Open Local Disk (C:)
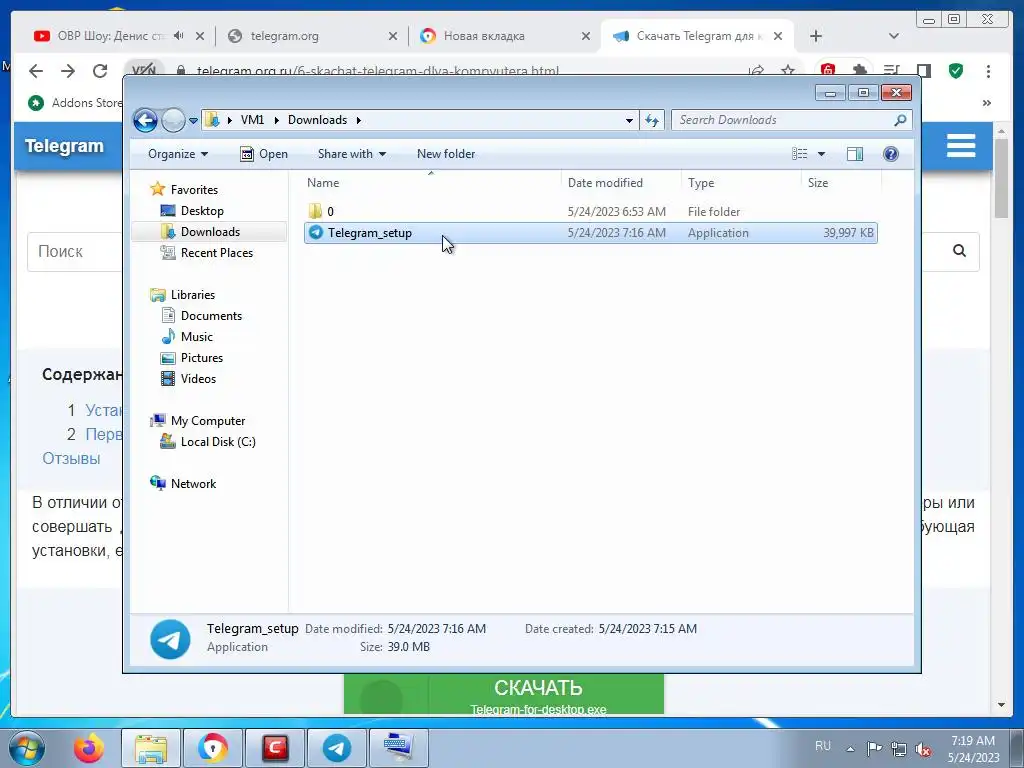1024x768 pixels. [217, 441]
